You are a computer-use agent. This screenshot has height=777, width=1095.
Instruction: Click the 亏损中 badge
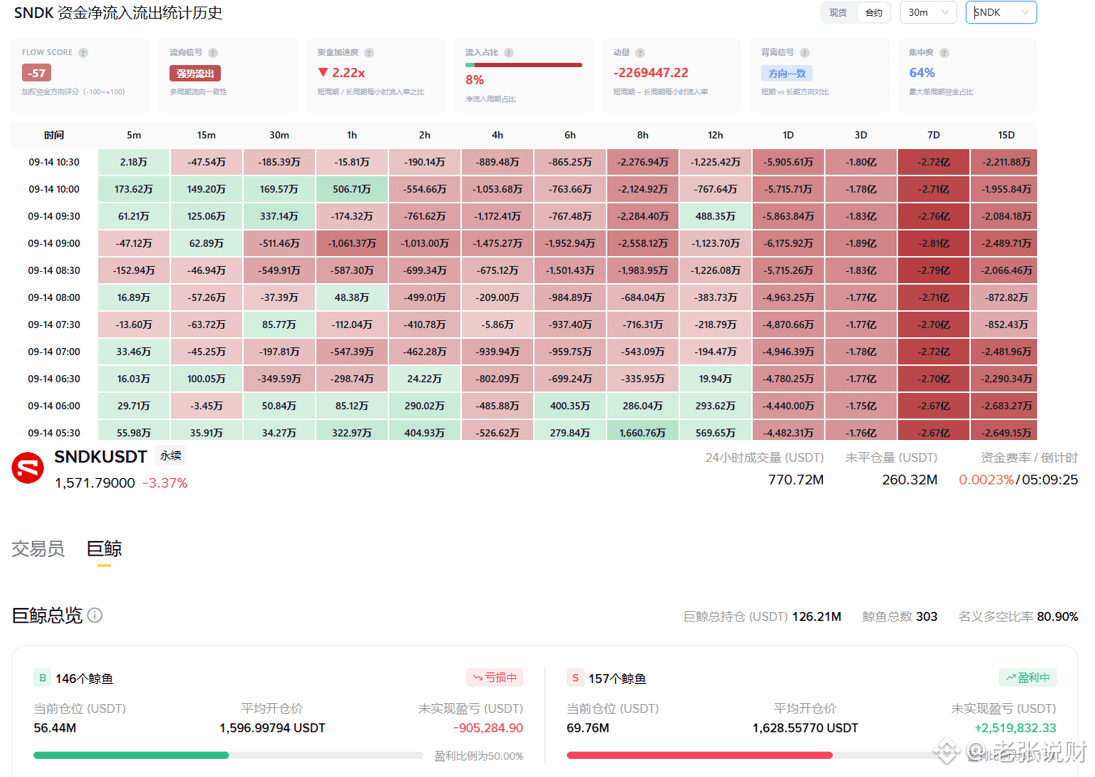pyautogui.click(x=494, y=677)
